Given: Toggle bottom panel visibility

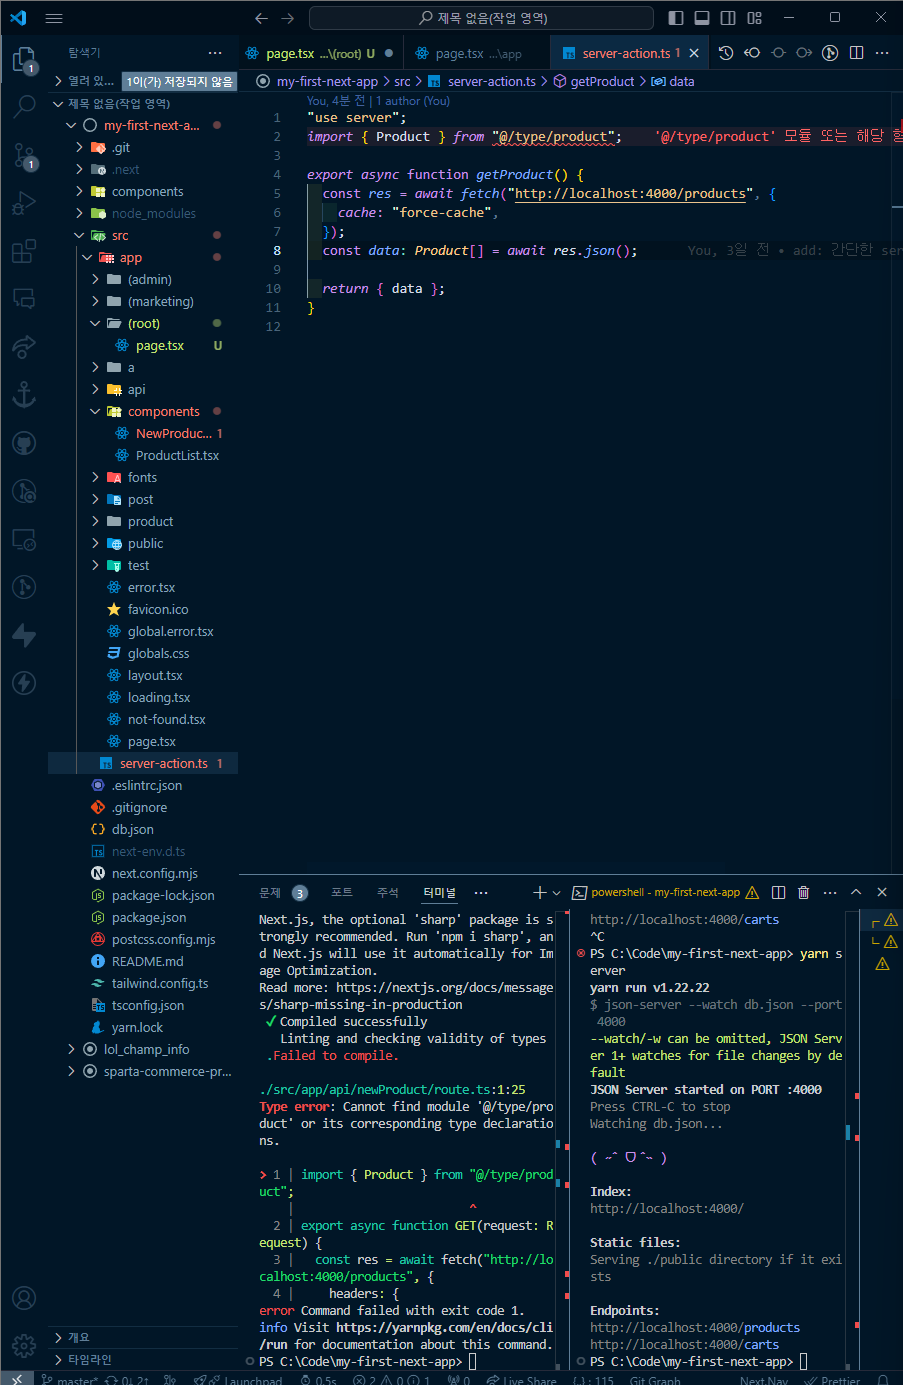Looking at the screenshot, I should click(702, 18).
